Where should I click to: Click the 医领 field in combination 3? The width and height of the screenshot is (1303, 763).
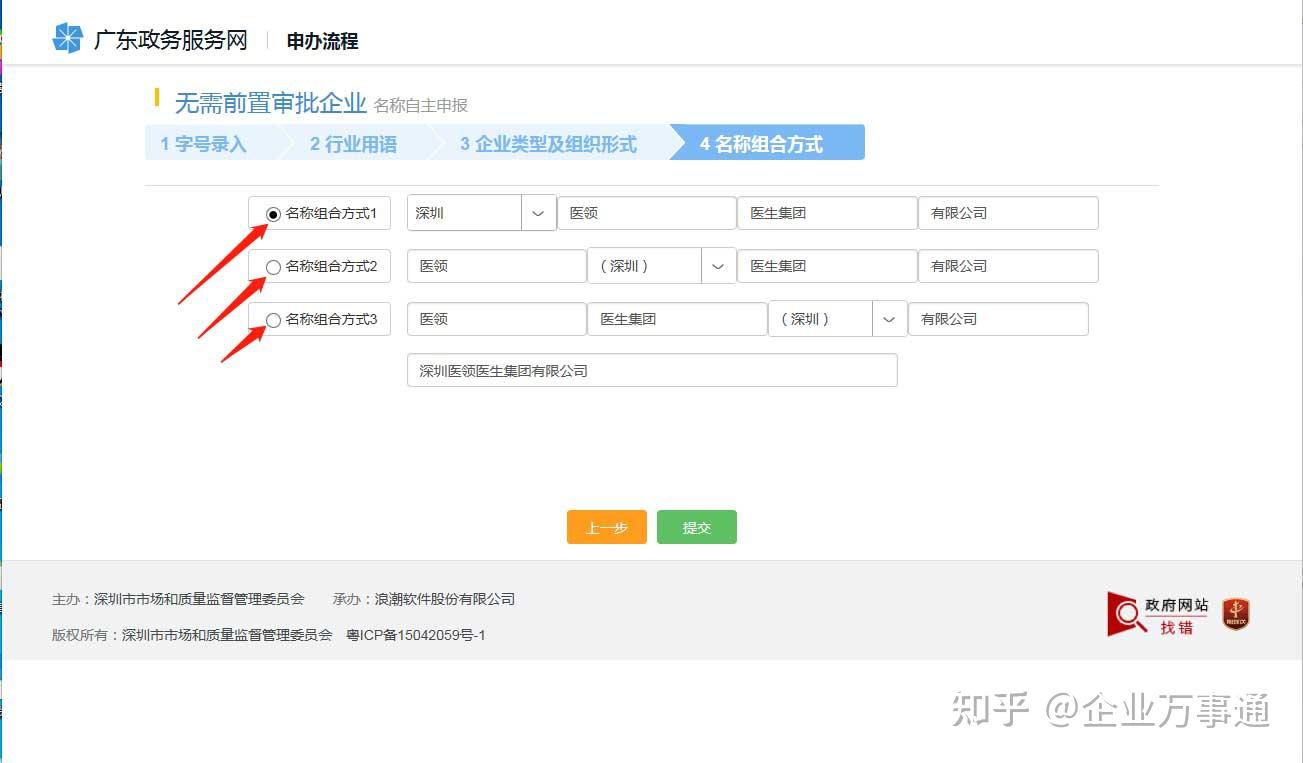pos(497,319)
